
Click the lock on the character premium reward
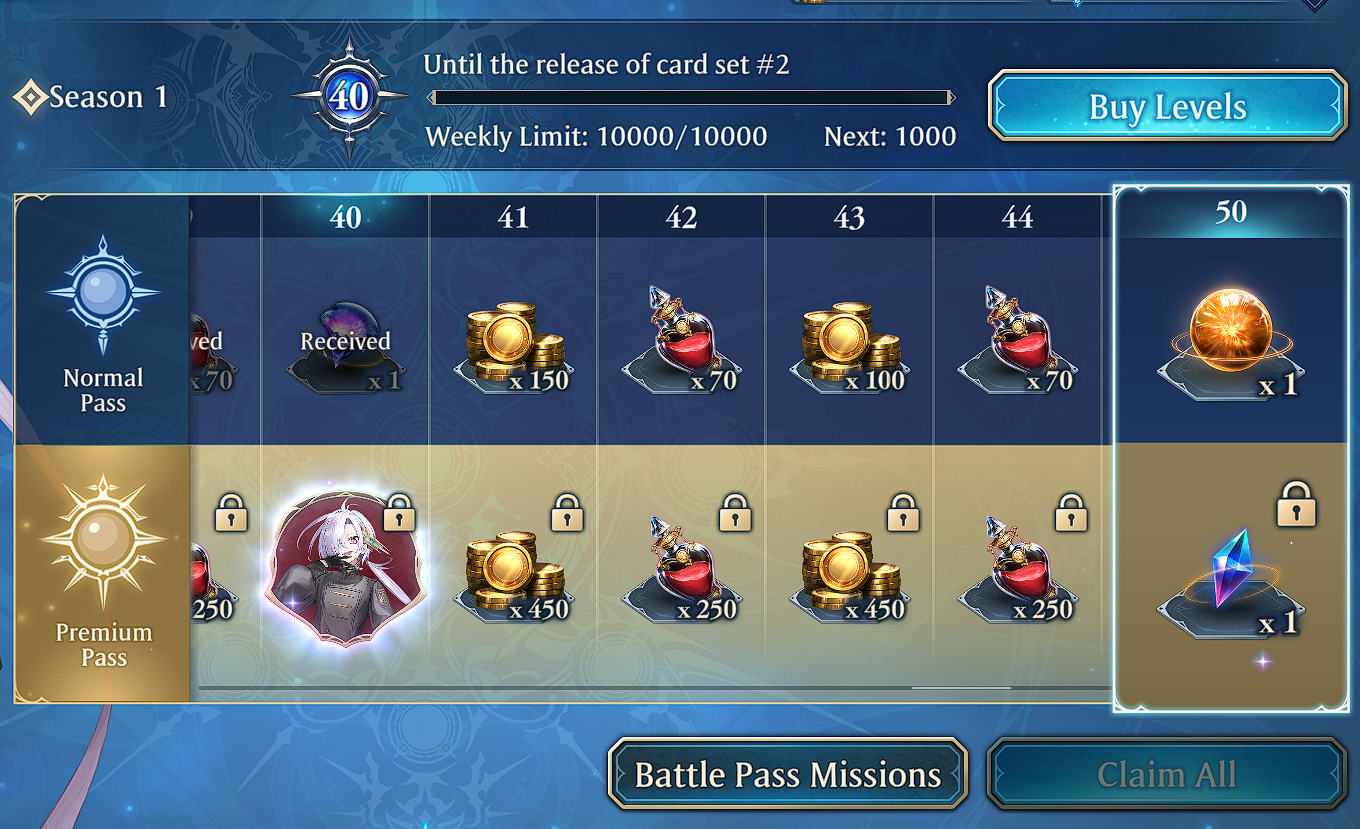pos(399,512)
